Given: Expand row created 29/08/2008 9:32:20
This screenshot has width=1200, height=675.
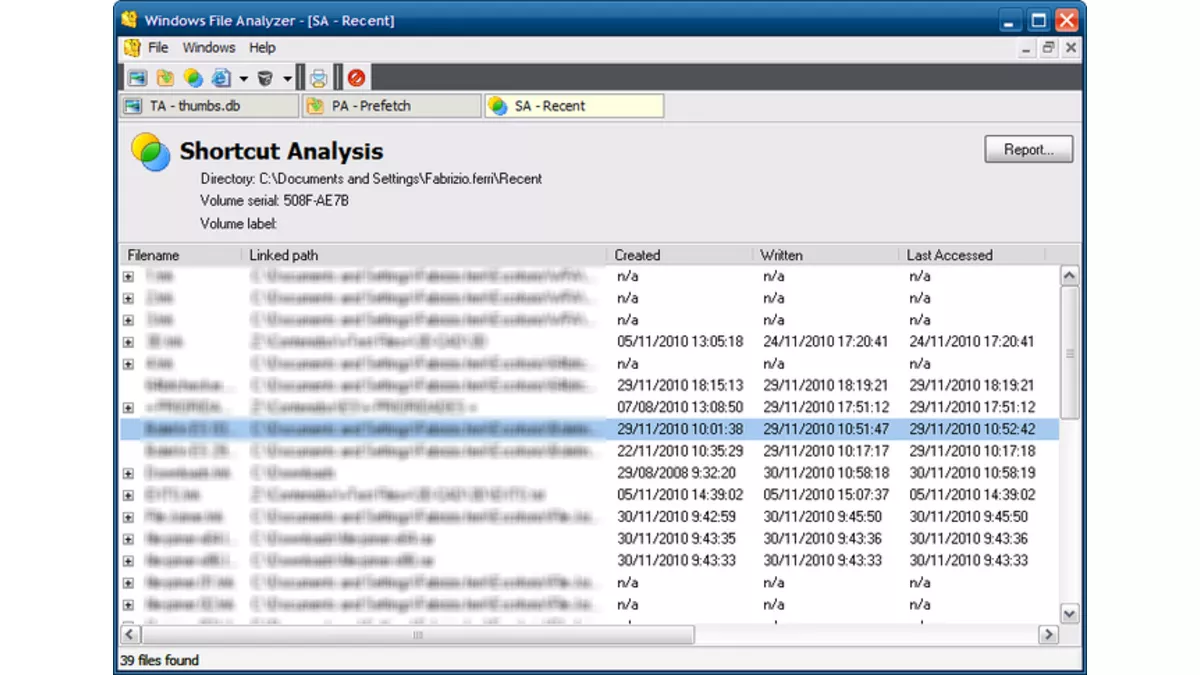Looking at the screenshot, I should coord(128,473).
